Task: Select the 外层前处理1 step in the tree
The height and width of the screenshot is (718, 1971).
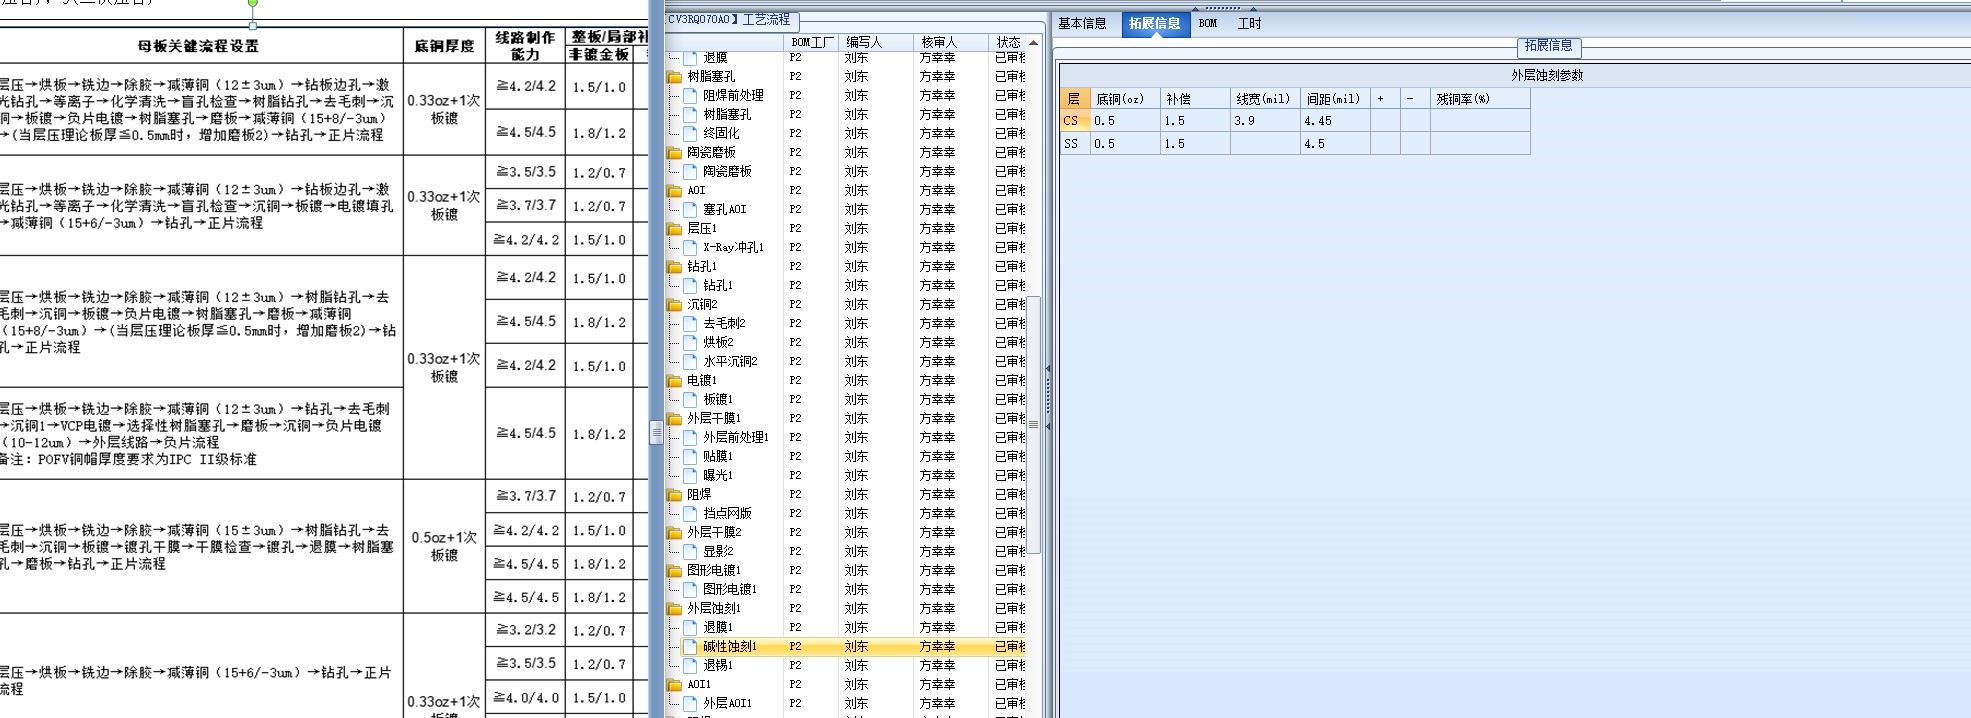Action: click(735, 437)
